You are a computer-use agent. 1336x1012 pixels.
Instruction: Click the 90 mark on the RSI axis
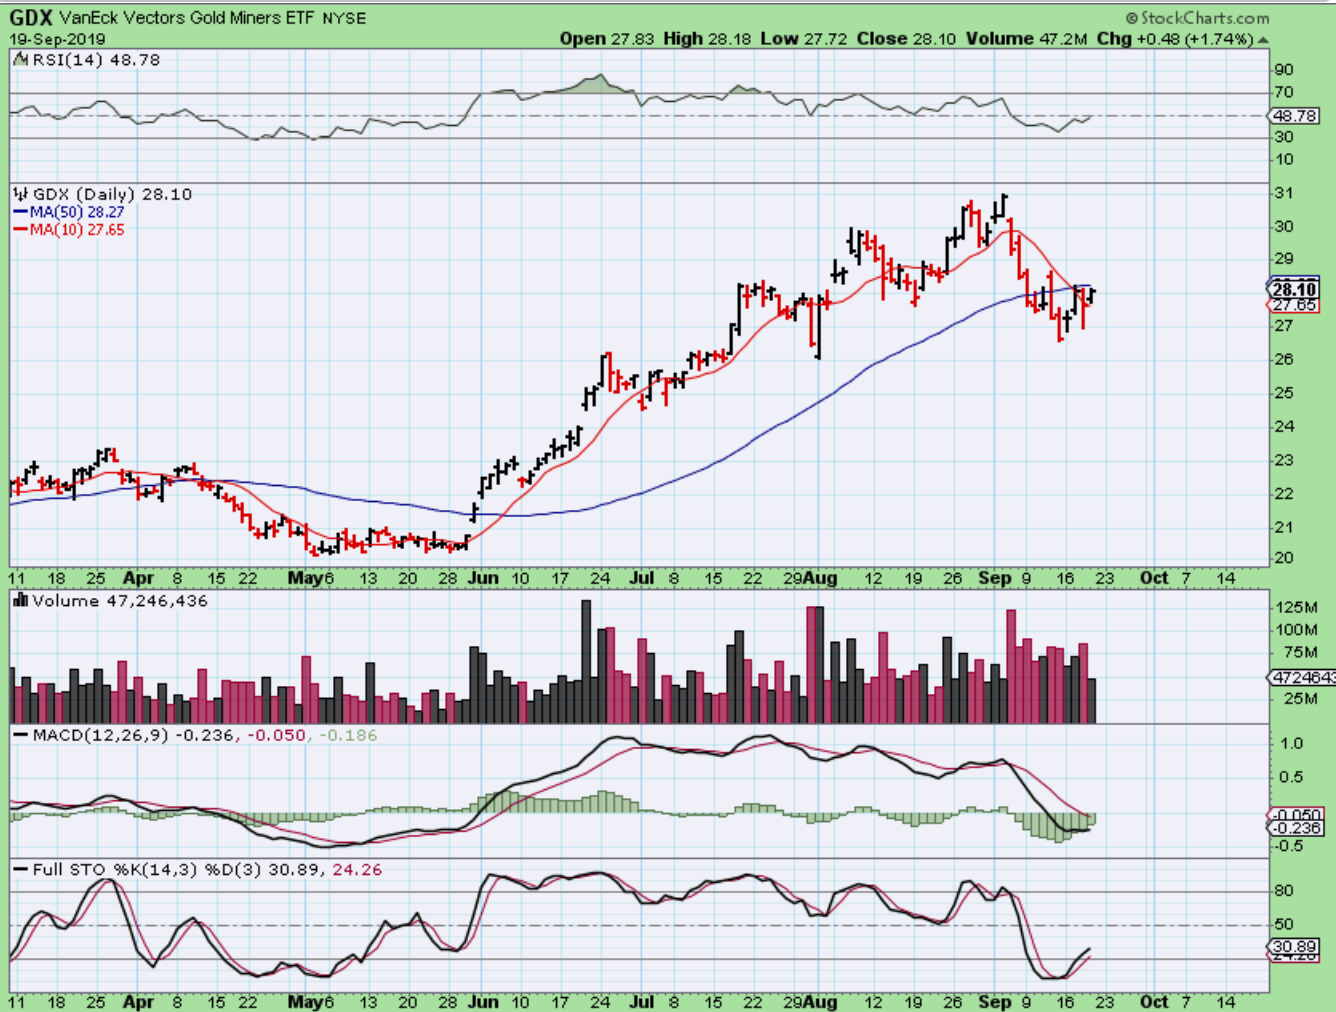point(1283,70)
